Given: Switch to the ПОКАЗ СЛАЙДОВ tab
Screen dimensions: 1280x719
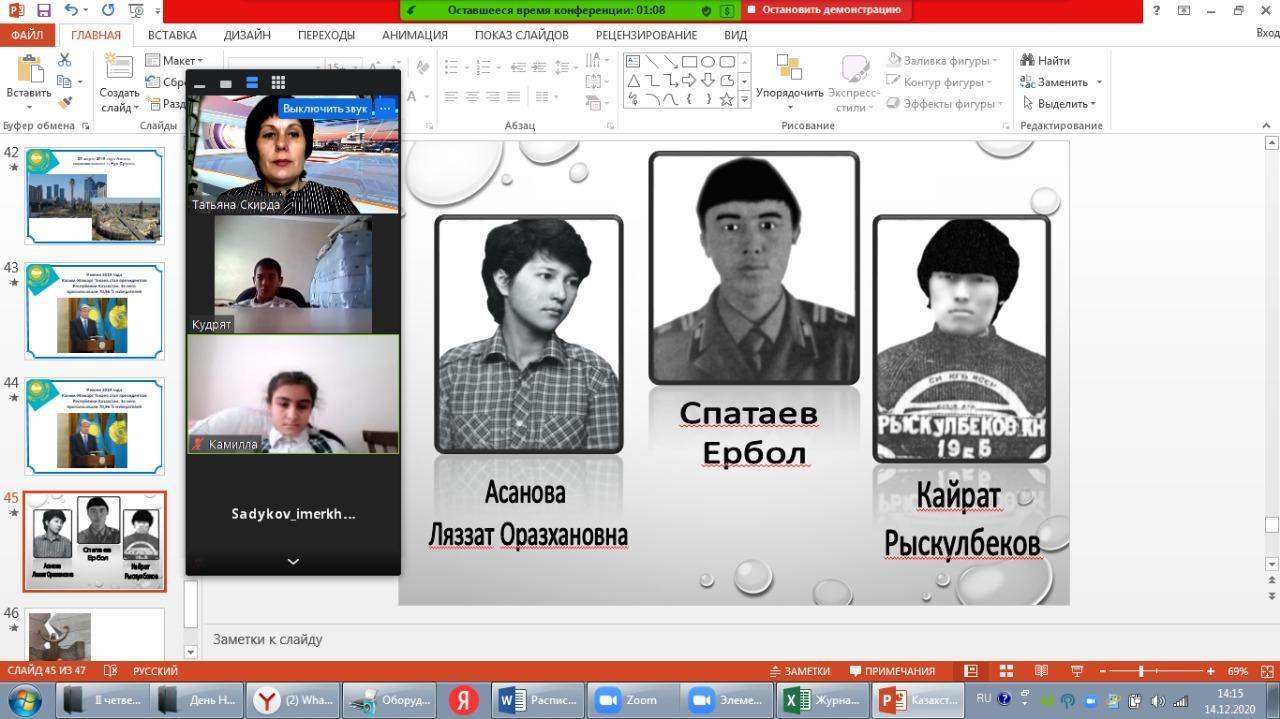Looking at the screenshot, I should tap(521, 35).
